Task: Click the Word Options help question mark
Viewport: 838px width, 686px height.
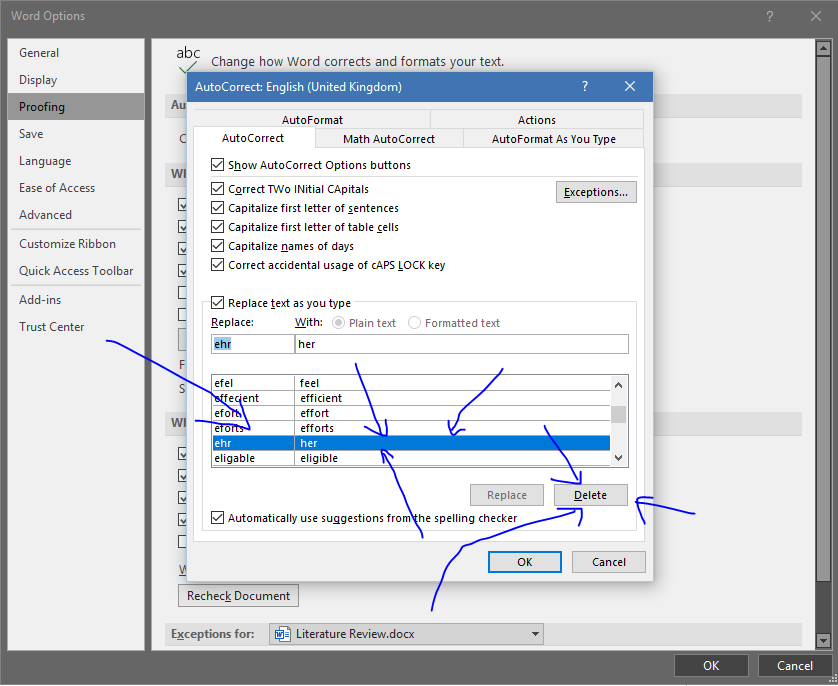Action: (770, 16)
